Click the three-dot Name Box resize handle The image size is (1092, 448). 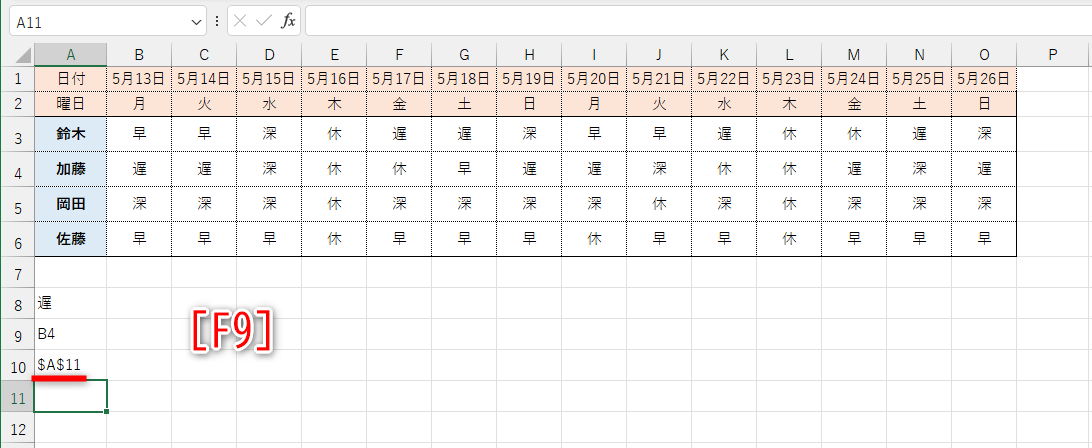click(217, 20)
